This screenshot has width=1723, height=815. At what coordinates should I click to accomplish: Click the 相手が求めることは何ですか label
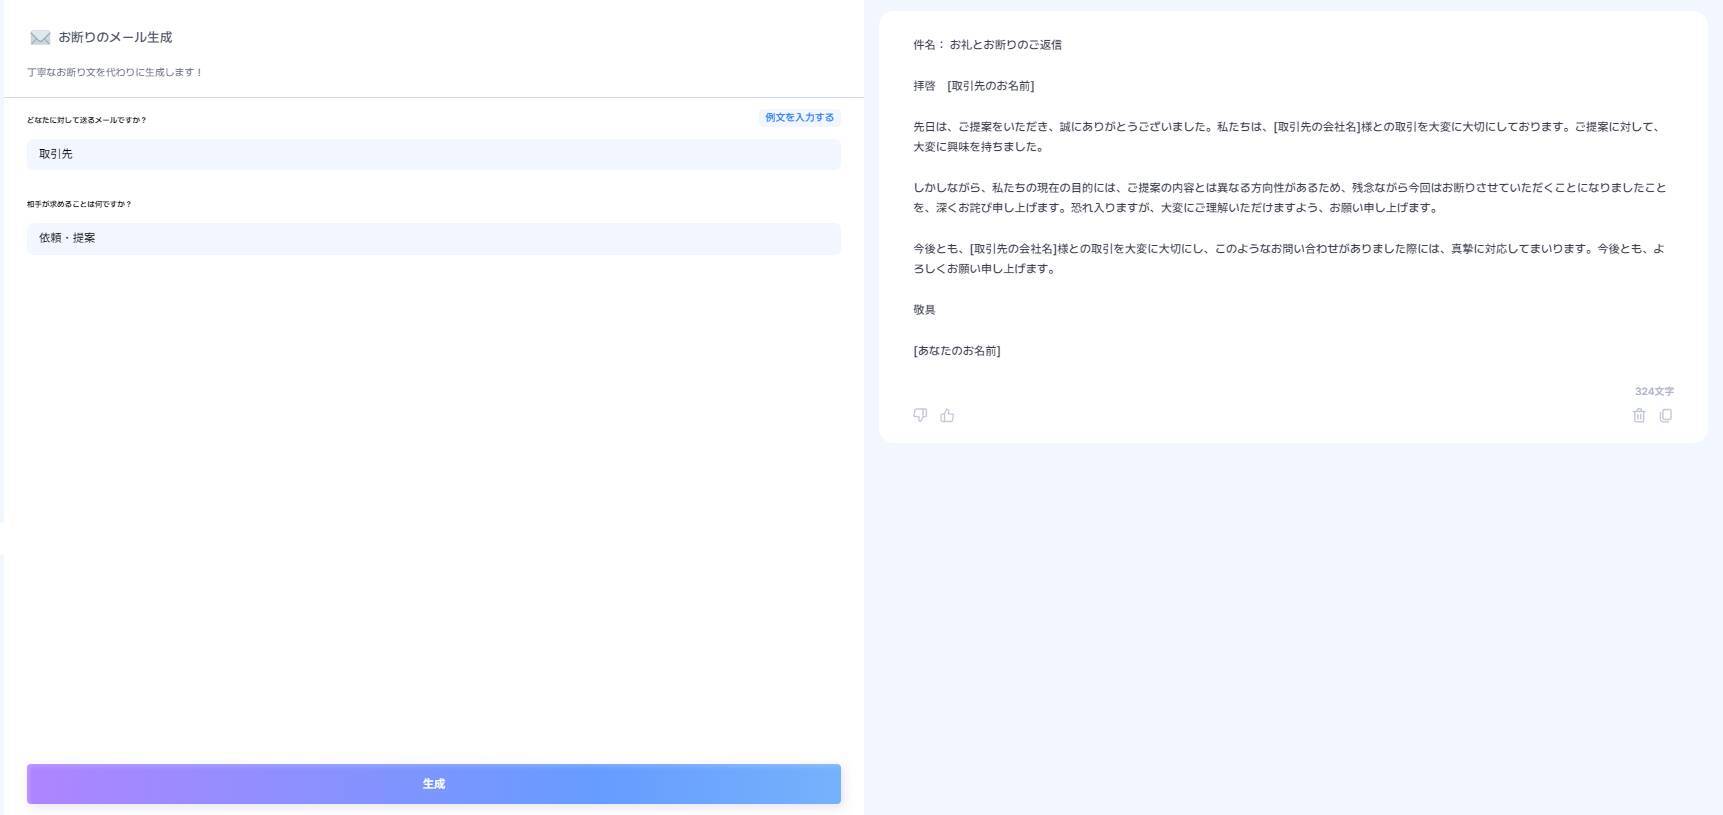(x=79, y=204)
